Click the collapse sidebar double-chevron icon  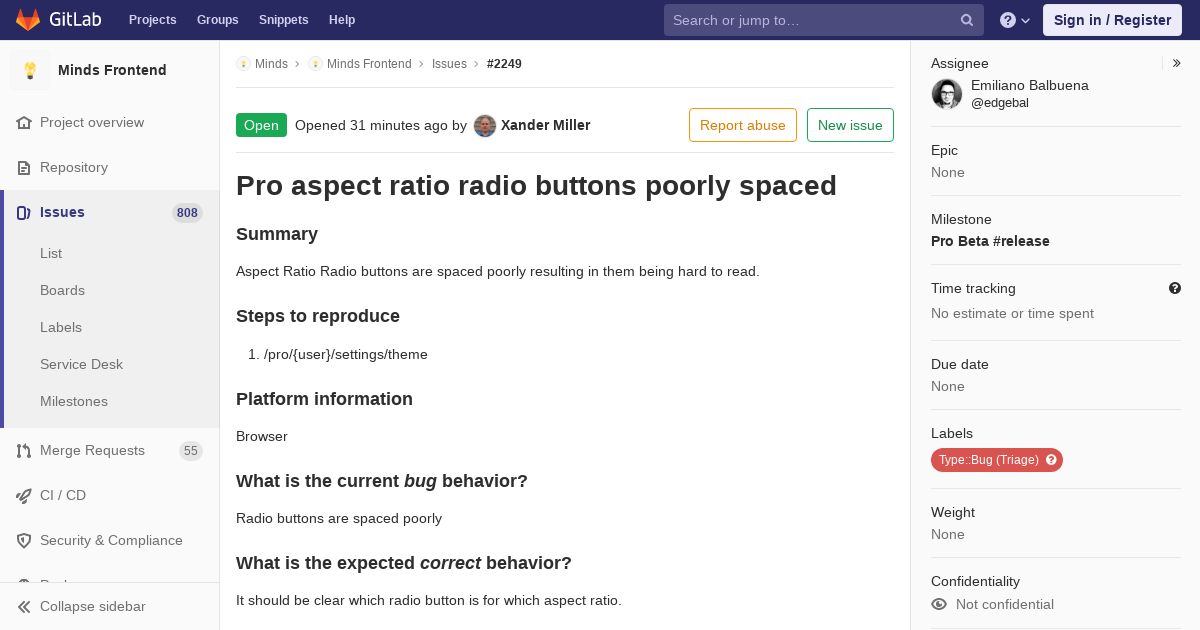pos(24,607)
